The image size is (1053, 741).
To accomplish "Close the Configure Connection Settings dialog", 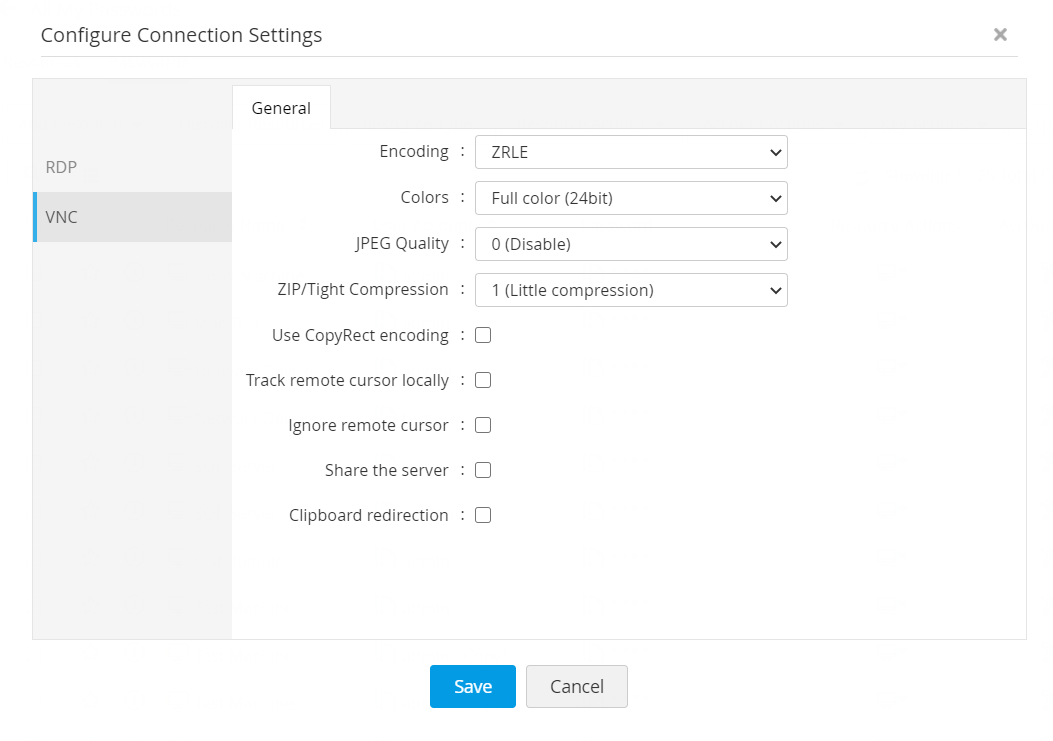I will pyautogui.click(x=1000, y=35).
